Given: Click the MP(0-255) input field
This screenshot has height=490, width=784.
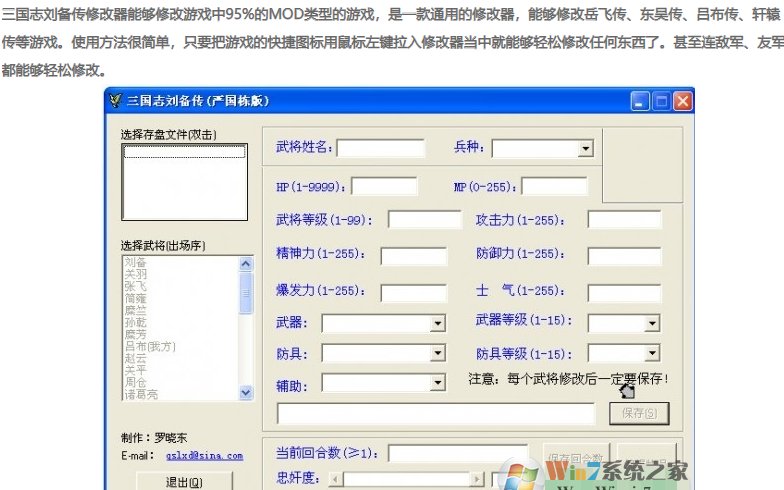Looking at the screenshot, I should (x=554, y=186).
